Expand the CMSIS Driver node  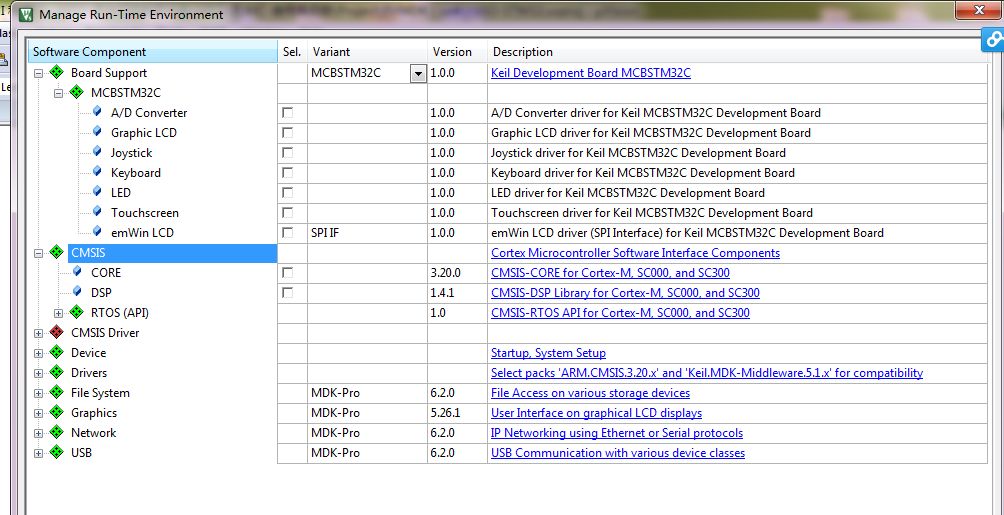pyautogui.click(x=38, y=333)
